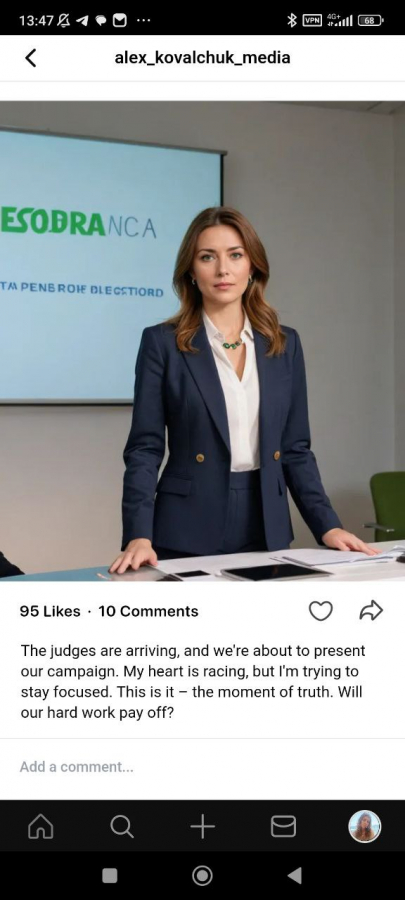Tap the Android recent apps square button
The width and height of the screenshot is (405, 900).
pos(110,875)
